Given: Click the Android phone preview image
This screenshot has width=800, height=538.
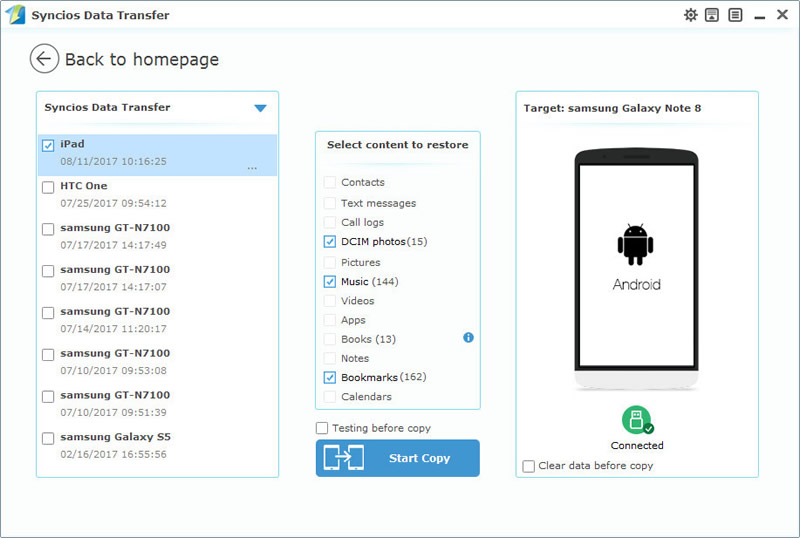Looking at the screenshot, I should [636, 270].
